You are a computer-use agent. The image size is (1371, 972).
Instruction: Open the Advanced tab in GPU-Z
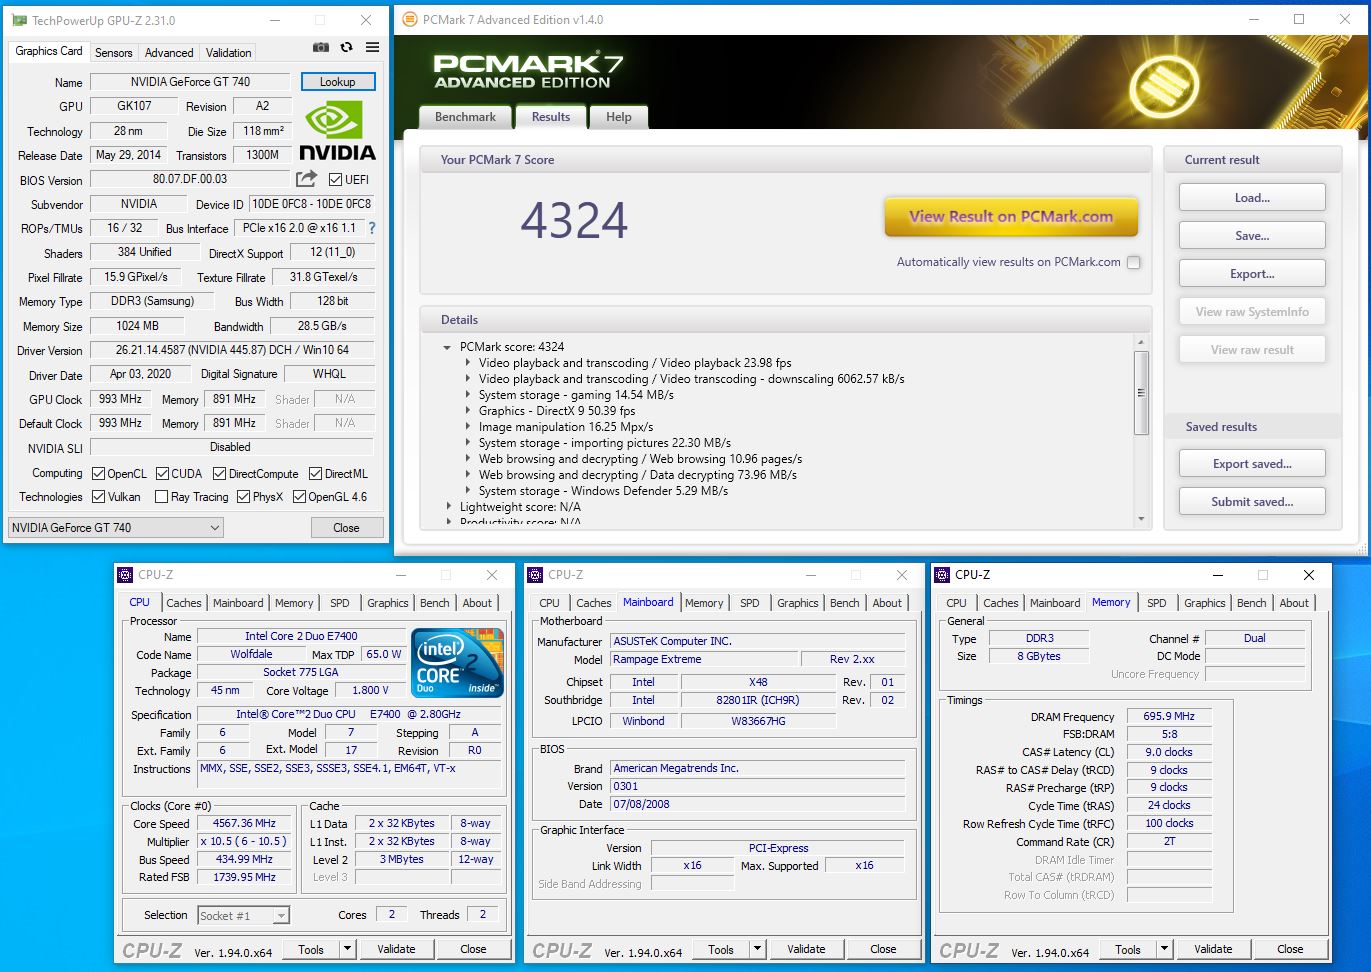click(169, 53)
